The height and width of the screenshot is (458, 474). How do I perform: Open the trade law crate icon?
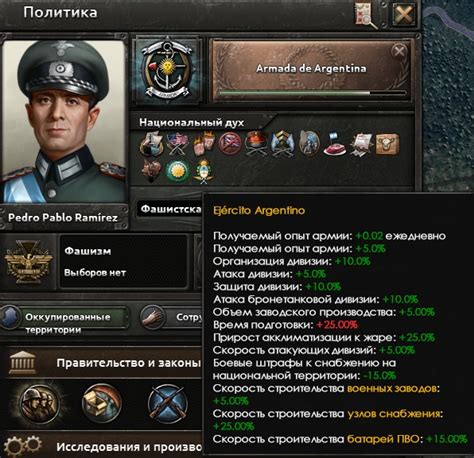[x=102, y=403]
